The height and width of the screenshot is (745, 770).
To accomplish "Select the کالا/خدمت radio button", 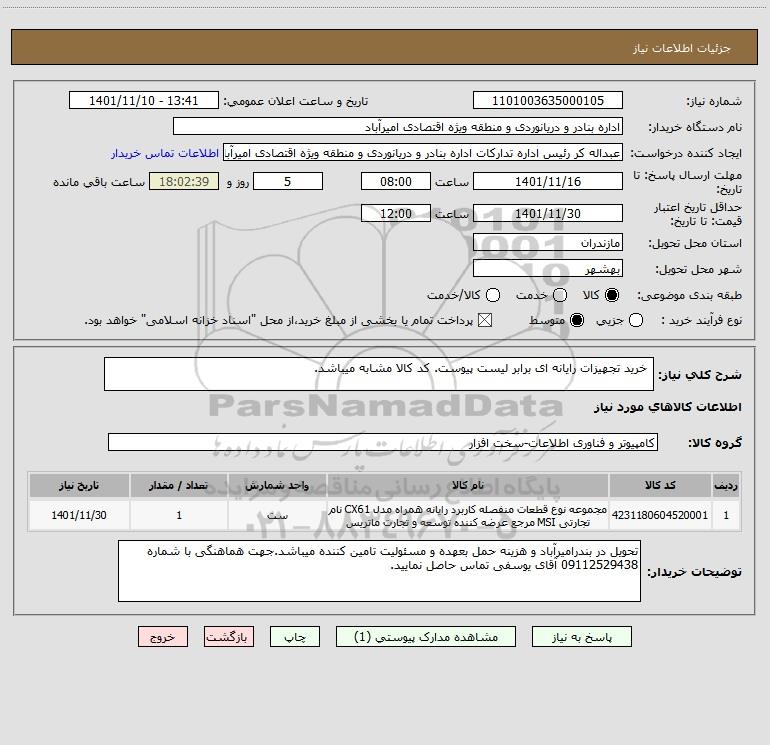I will coord(493,295).
